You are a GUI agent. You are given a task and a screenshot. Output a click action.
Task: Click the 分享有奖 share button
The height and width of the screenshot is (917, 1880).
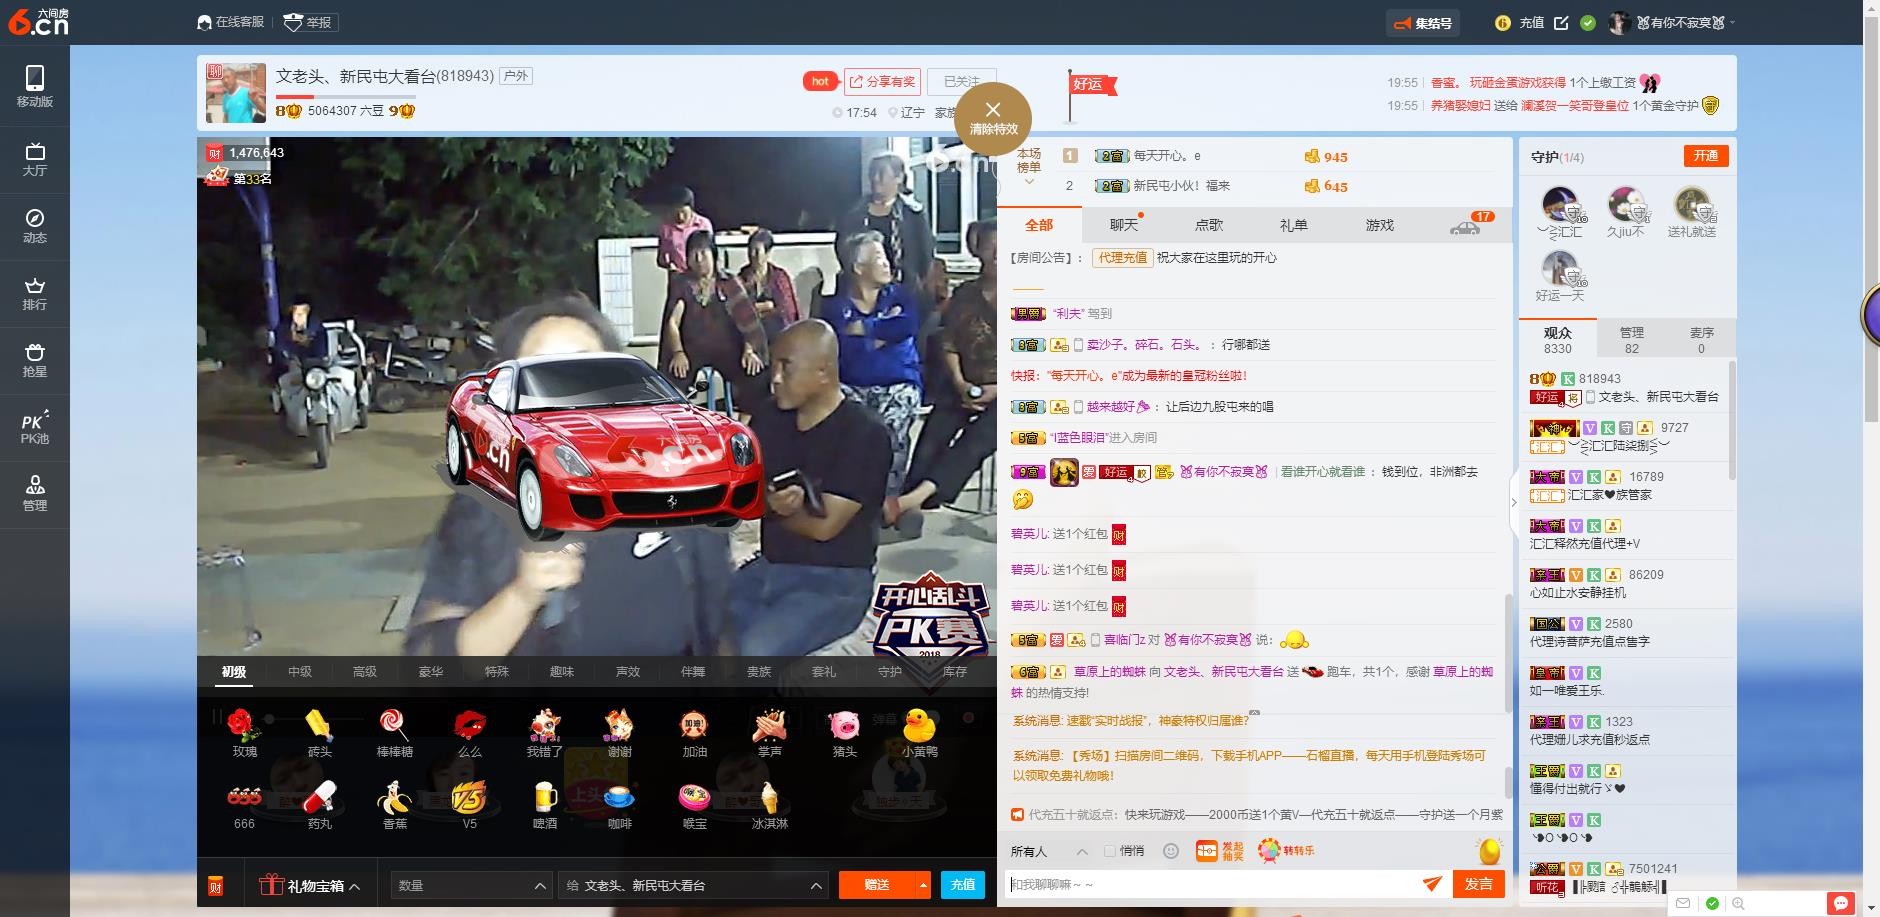tap(882, 82)
